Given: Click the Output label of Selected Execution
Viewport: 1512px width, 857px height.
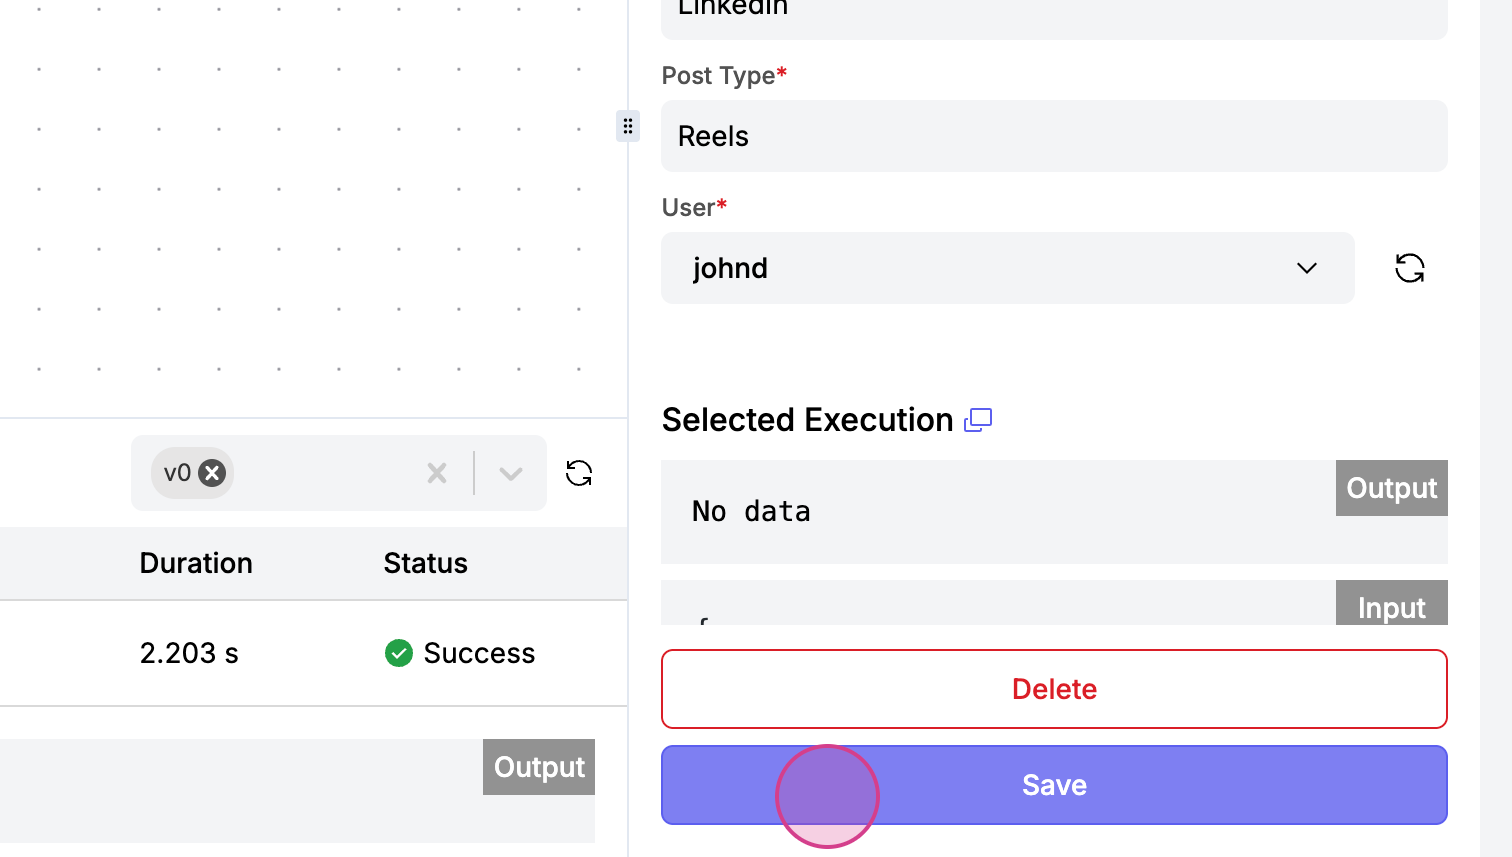Looking at the screenshot, I should click(x=1391, y=488).
